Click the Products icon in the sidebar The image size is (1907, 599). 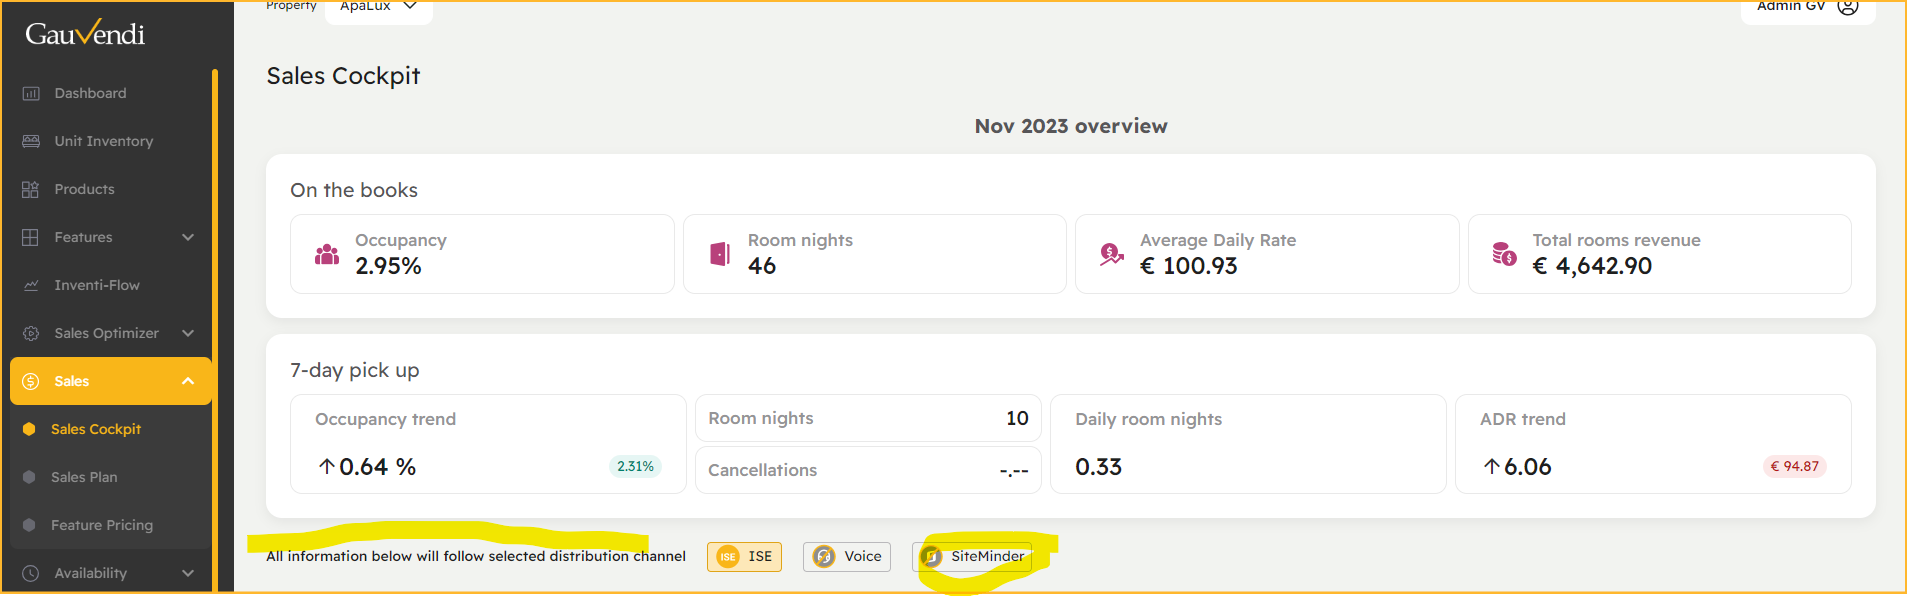[x=31, y=189]
